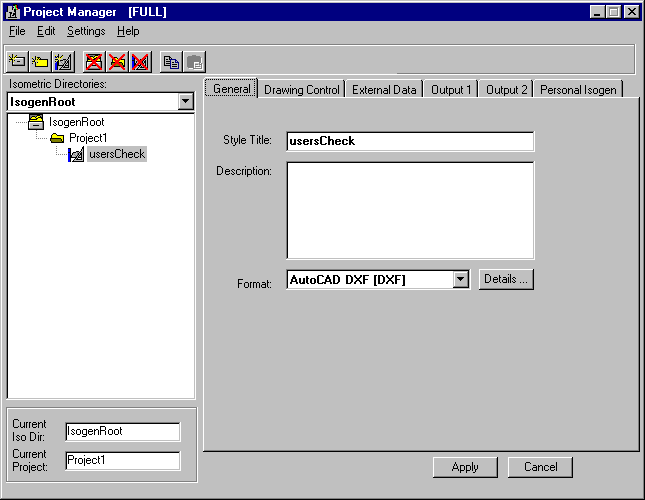Select the IsogenRoot tree node
645x500 pixels.
coord(76,122)
